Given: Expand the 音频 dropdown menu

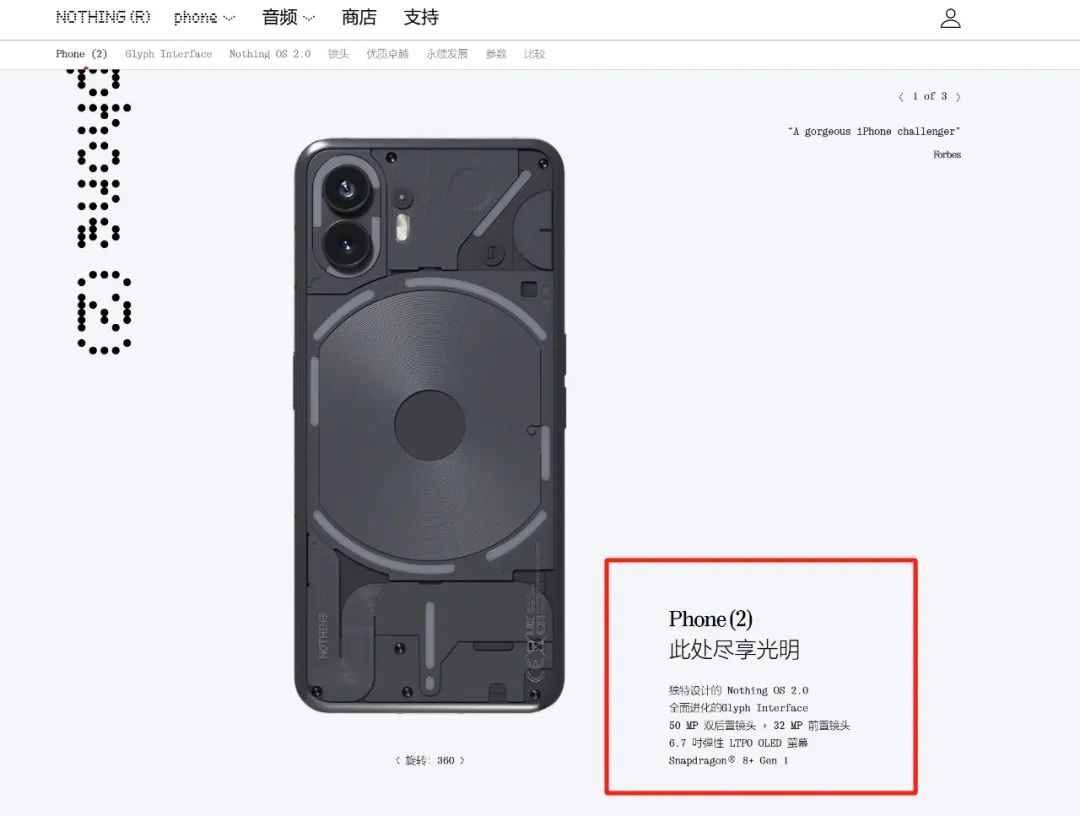Looking at the screenshot, I should tap(288, 17).
